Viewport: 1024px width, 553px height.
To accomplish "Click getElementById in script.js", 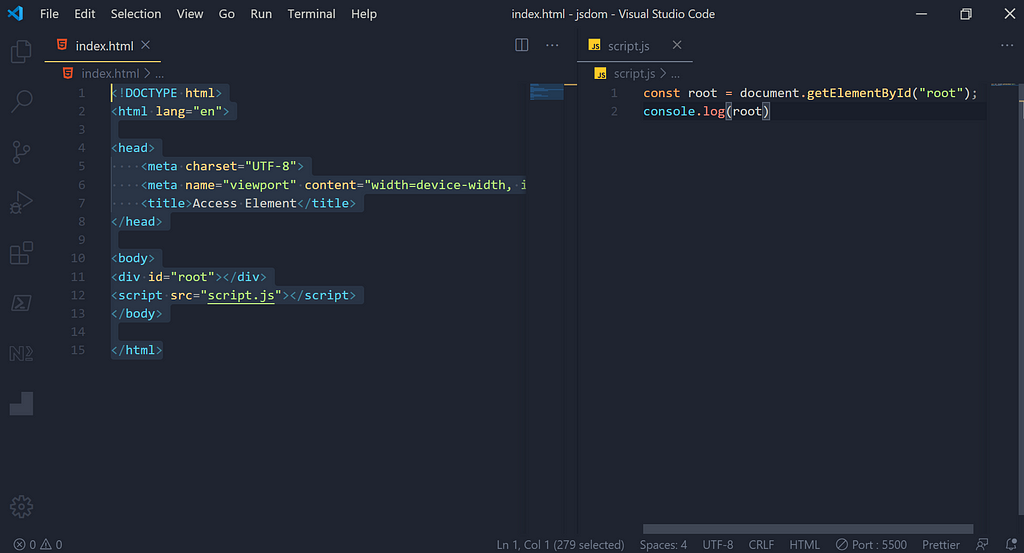I will (x=859, y=93).
